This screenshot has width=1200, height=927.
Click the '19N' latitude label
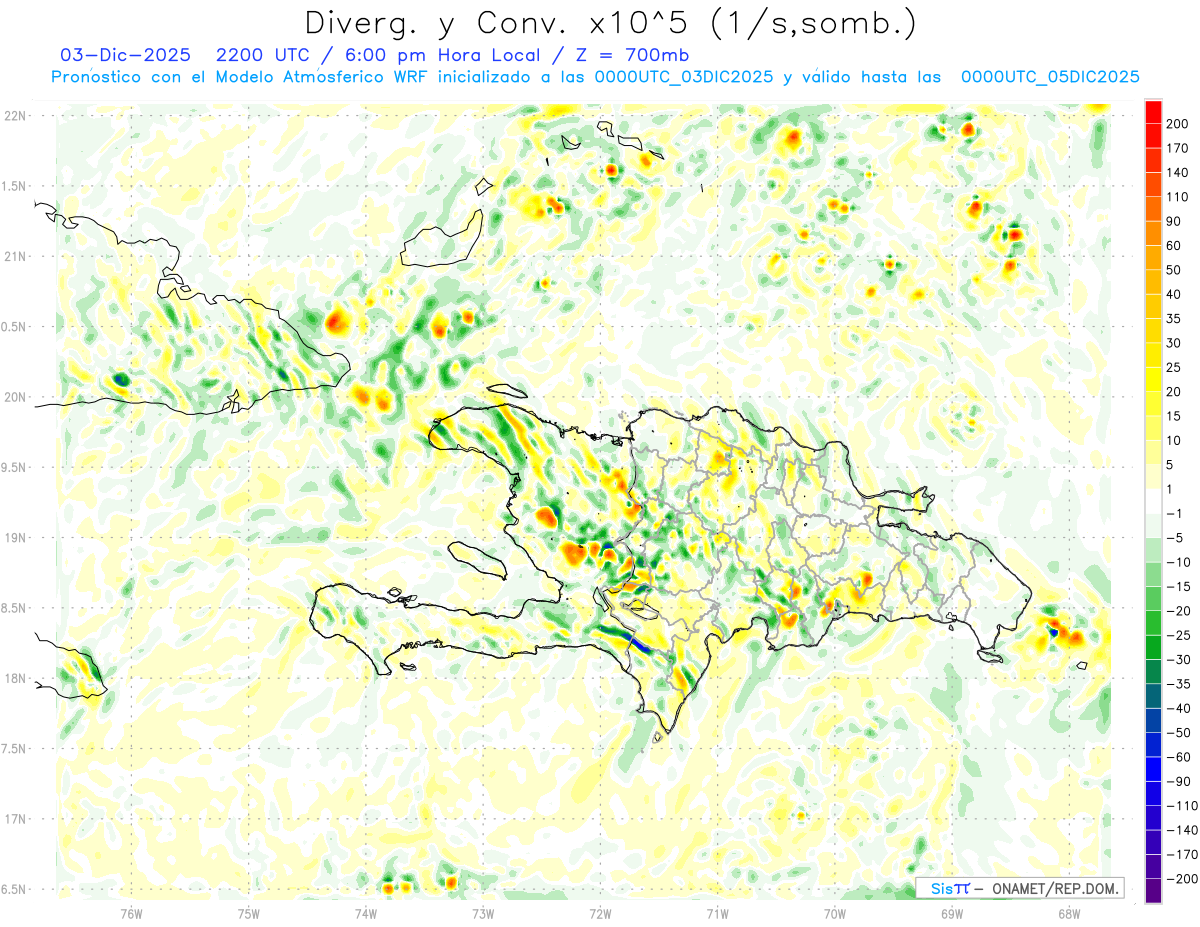[15, 538]
